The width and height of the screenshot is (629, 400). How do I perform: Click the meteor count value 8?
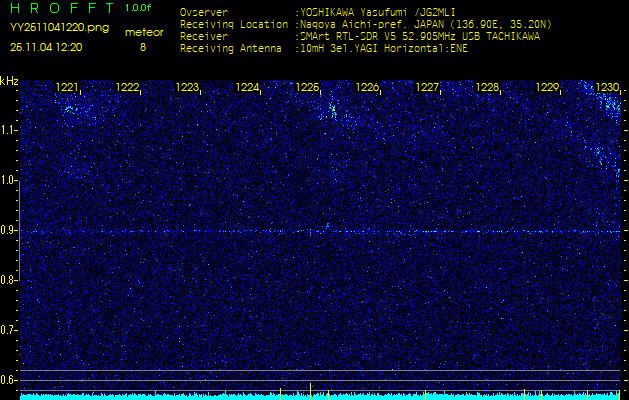[142, 47]
